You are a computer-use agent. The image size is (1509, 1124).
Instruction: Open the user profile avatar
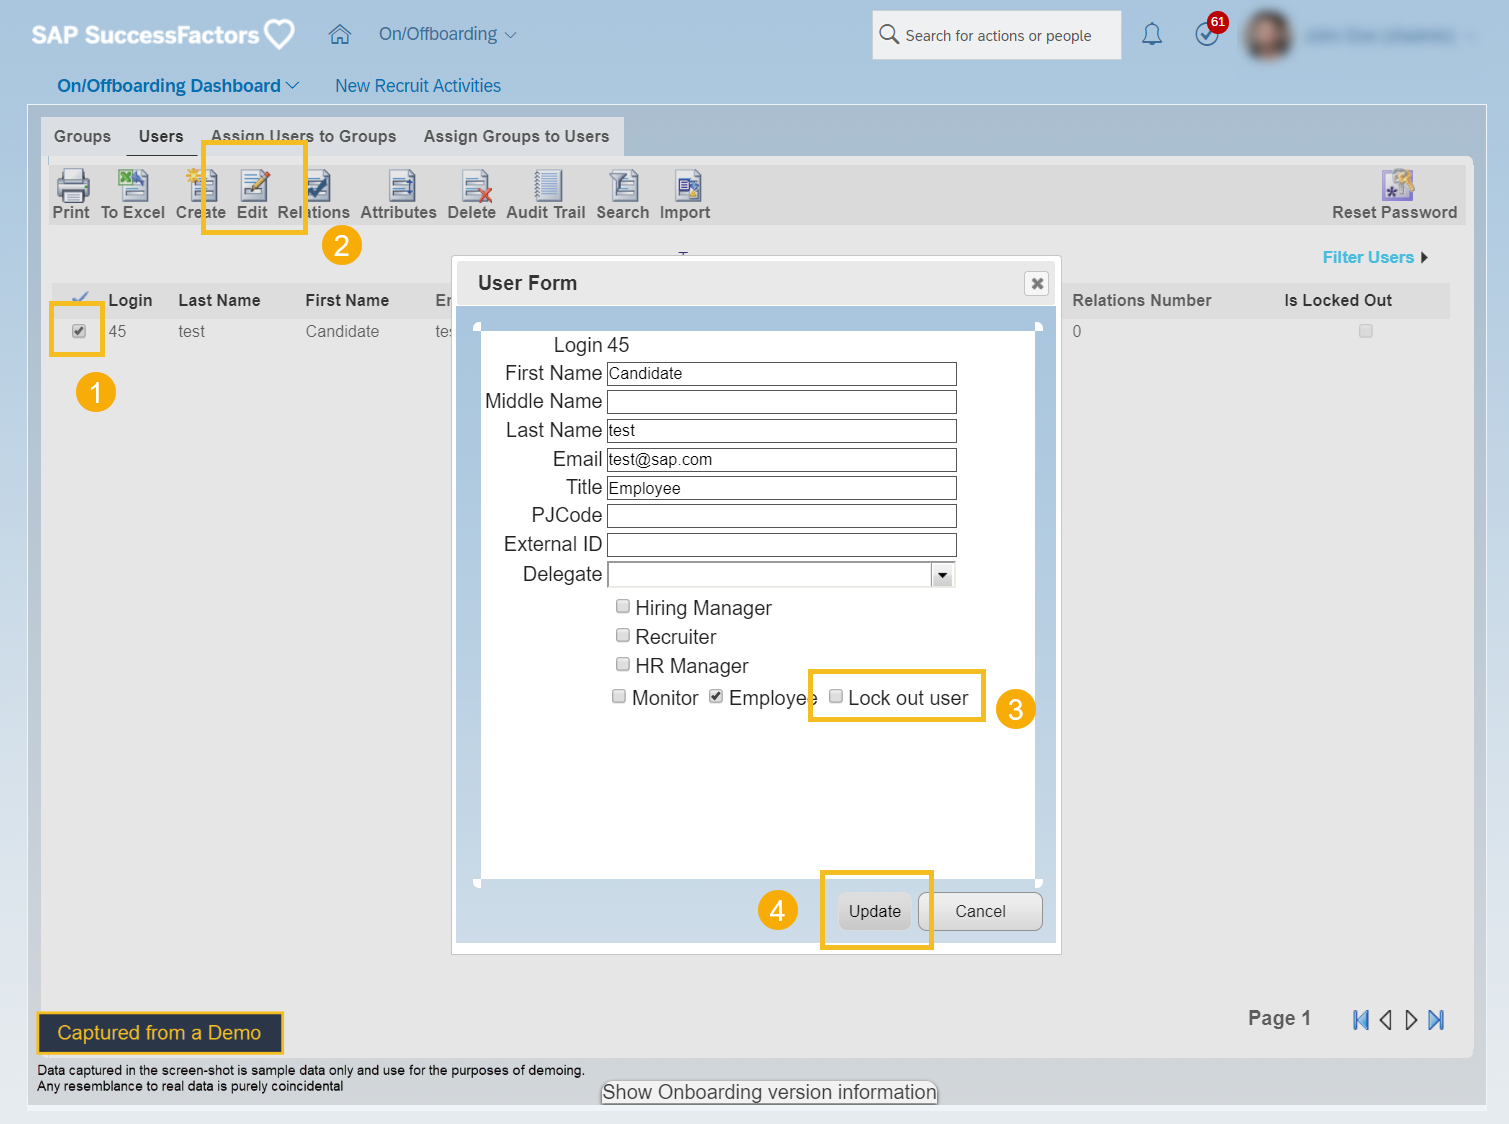[1268, 35]
